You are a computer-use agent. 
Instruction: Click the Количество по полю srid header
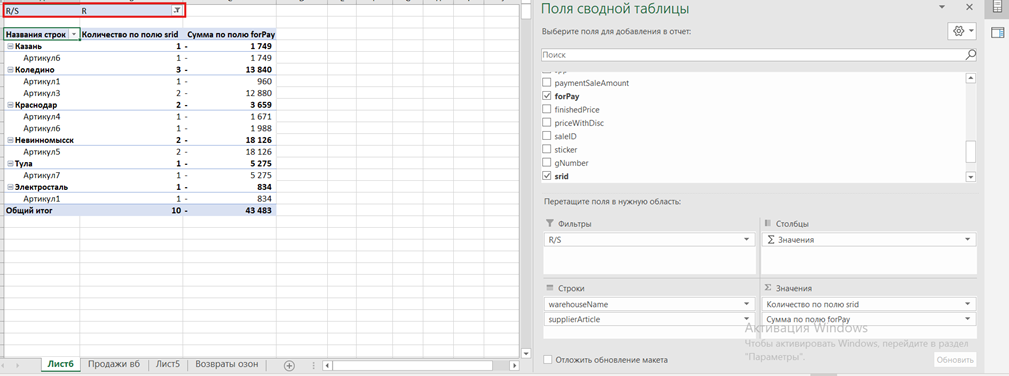coord(131,34)
